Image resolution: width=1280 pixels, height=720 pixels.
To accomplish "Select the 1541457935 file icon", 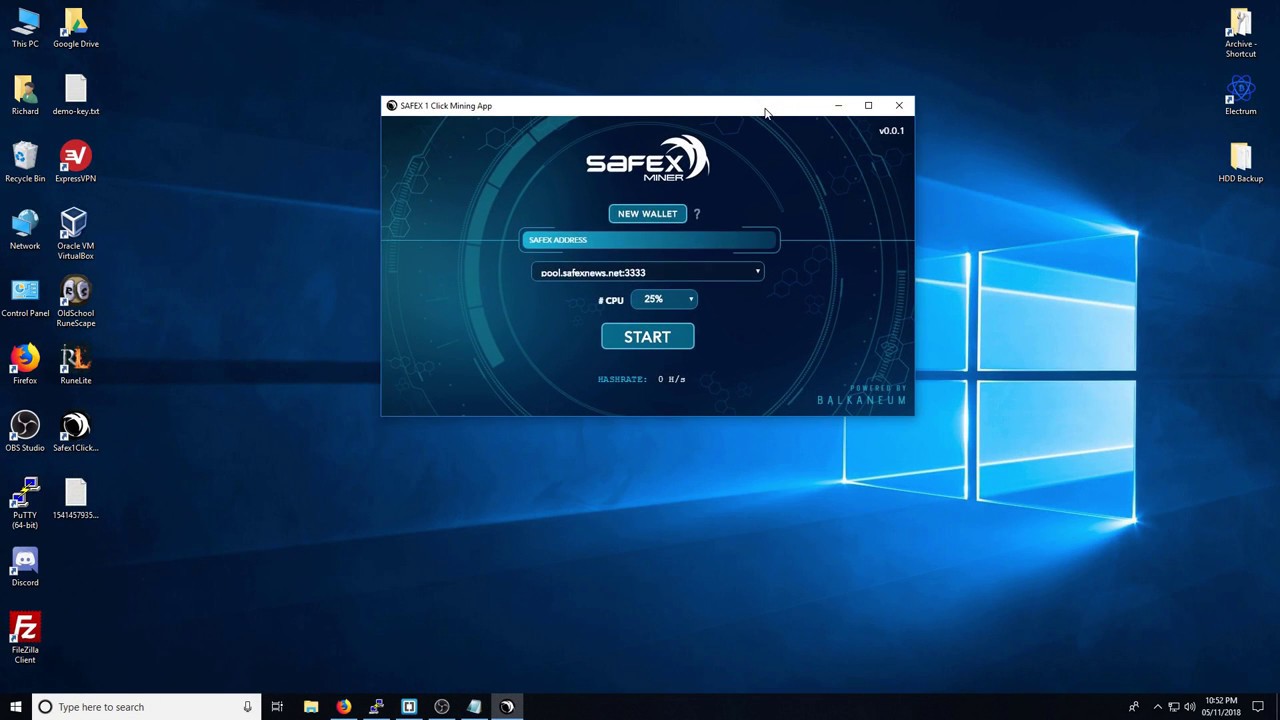I will 76,497.
